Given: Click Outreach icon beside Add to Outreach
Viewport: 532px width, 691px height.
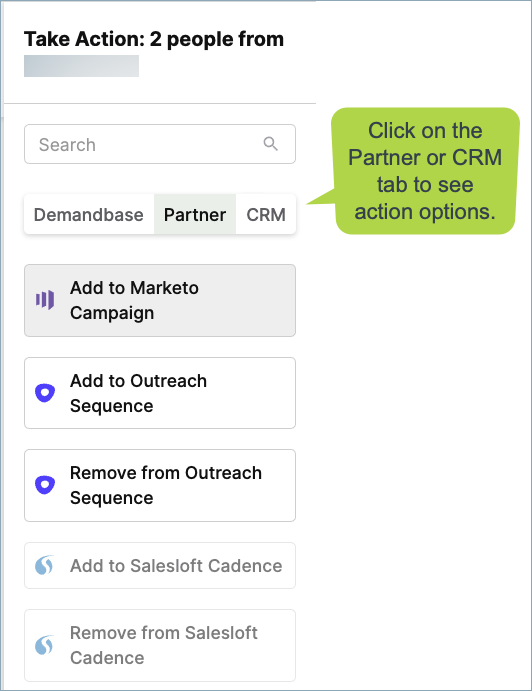Looking at the screenshot, I should [45, 393].
